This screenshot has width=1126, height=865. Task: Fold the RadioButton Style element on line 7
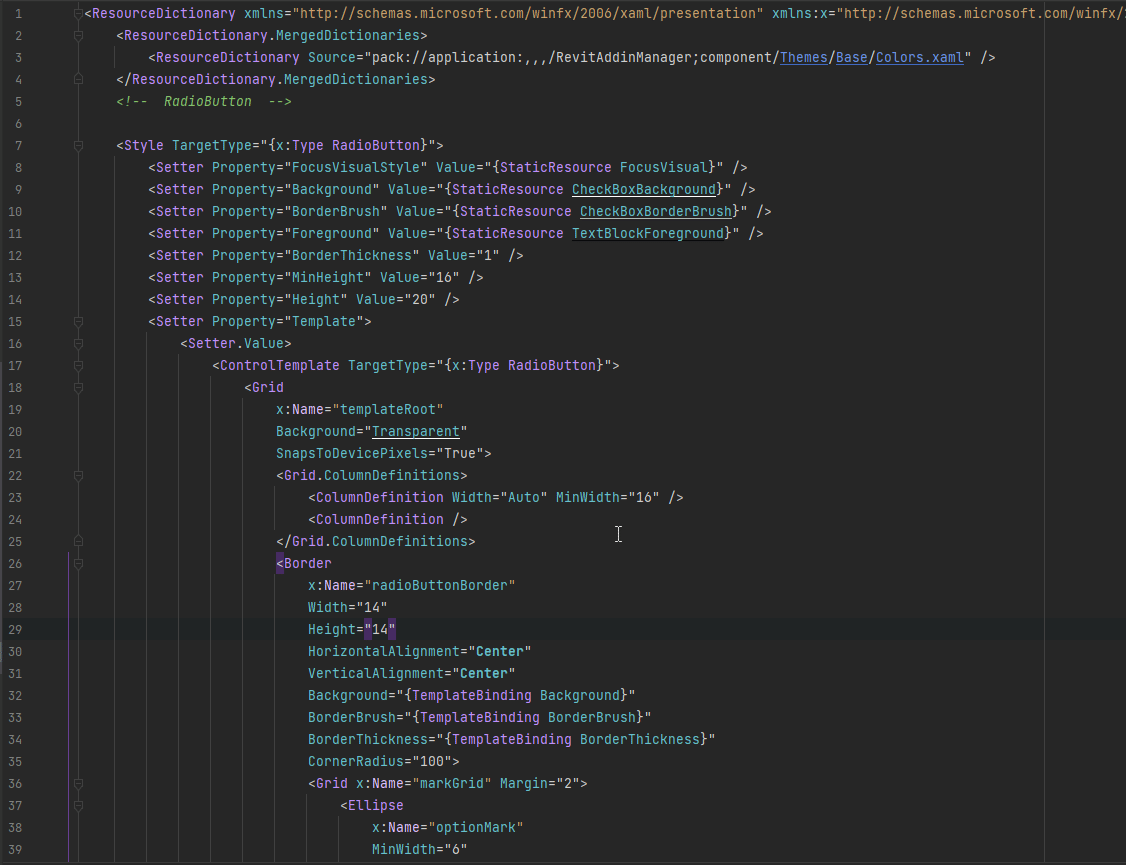[78, 146]
